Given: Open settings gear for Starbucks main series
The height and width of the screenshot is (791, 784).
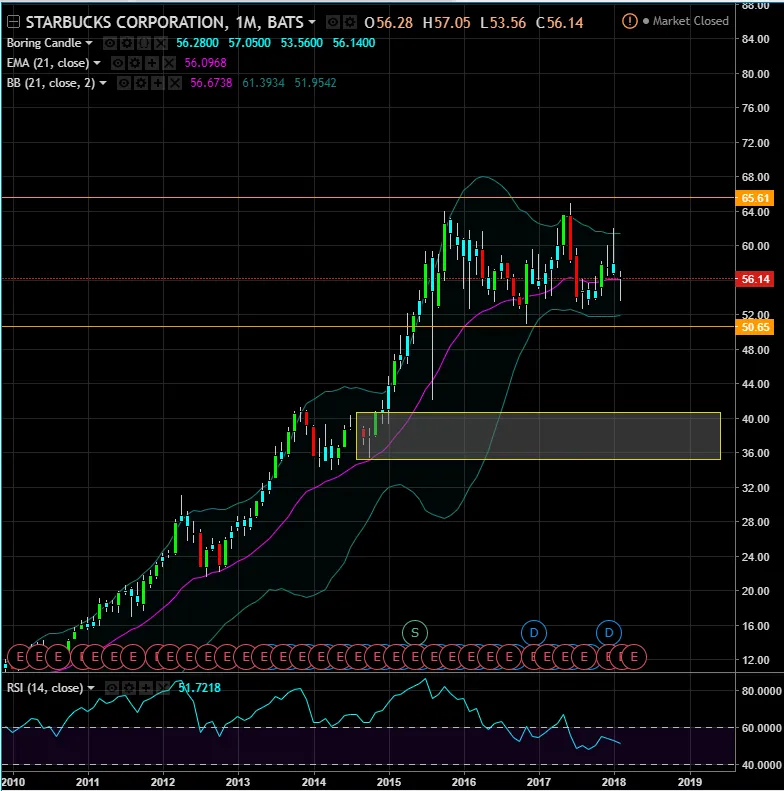Looking at the screenshot, I should click(350, 22).
